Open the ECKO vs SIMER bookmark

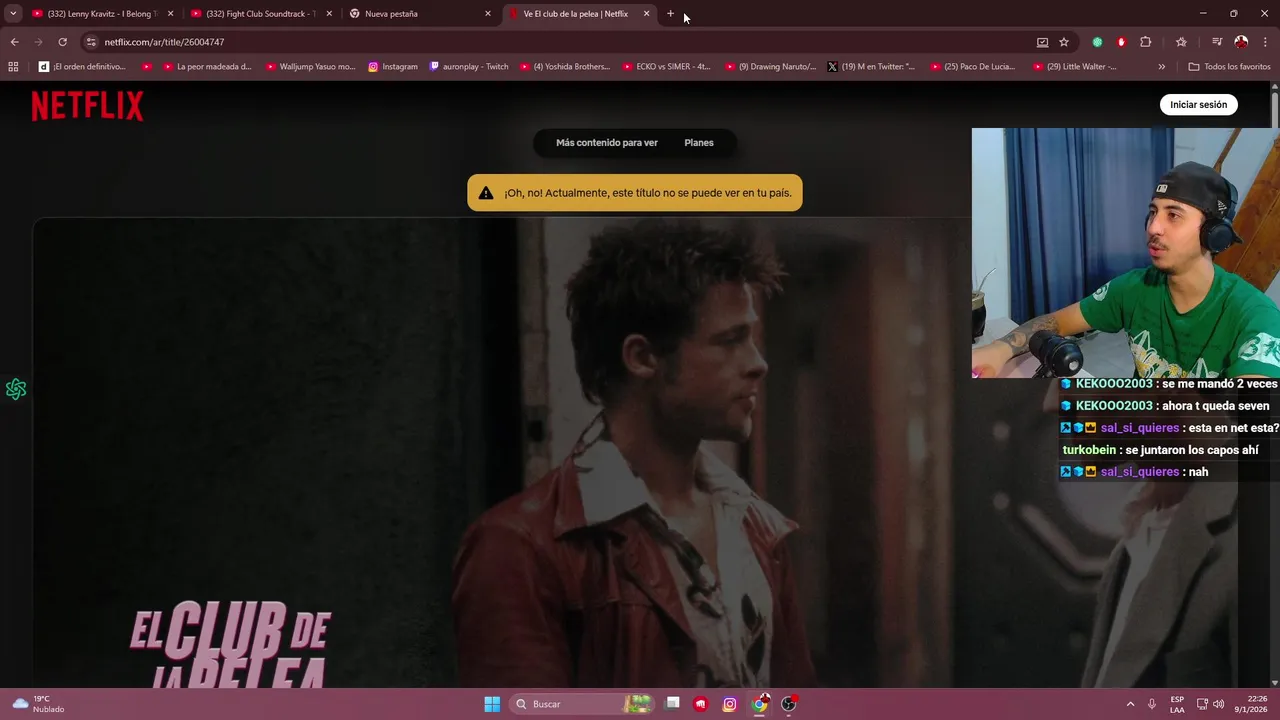pos(667,67)
